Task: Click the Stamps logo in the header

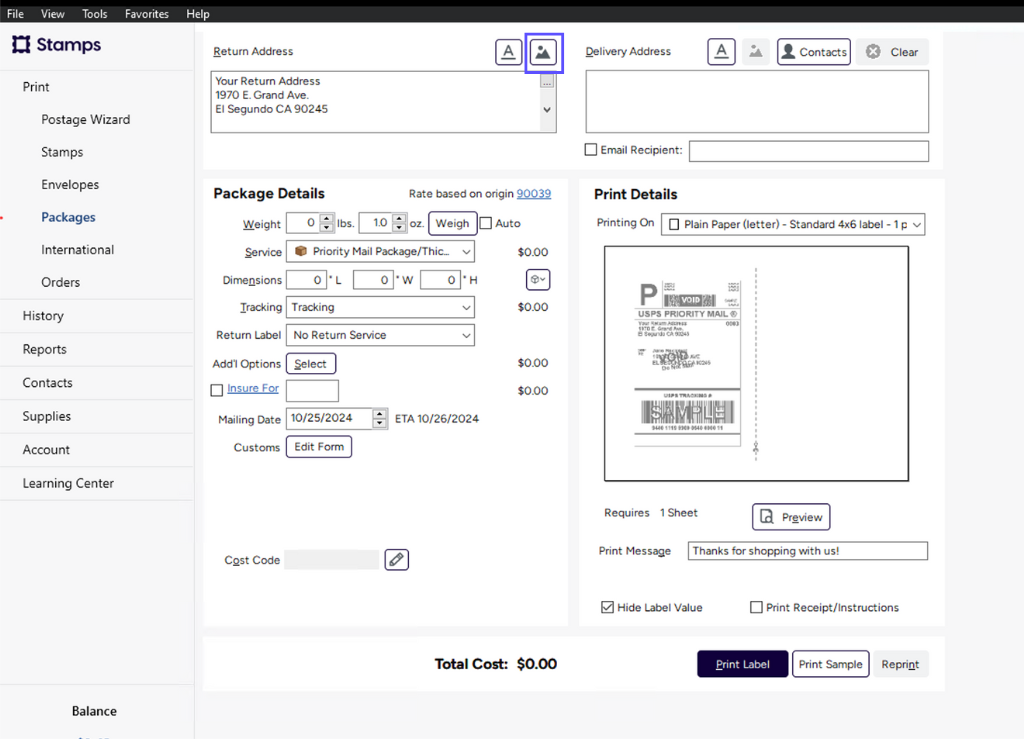Action: tap(55, 44)
